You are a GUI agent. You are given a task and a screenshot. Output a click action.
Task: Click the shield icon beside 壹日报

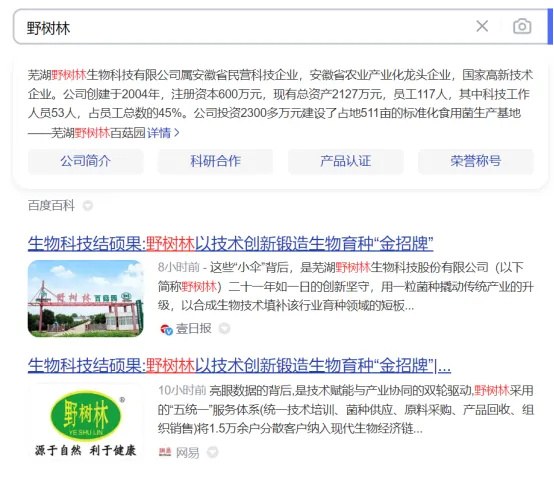pos(224,329)
